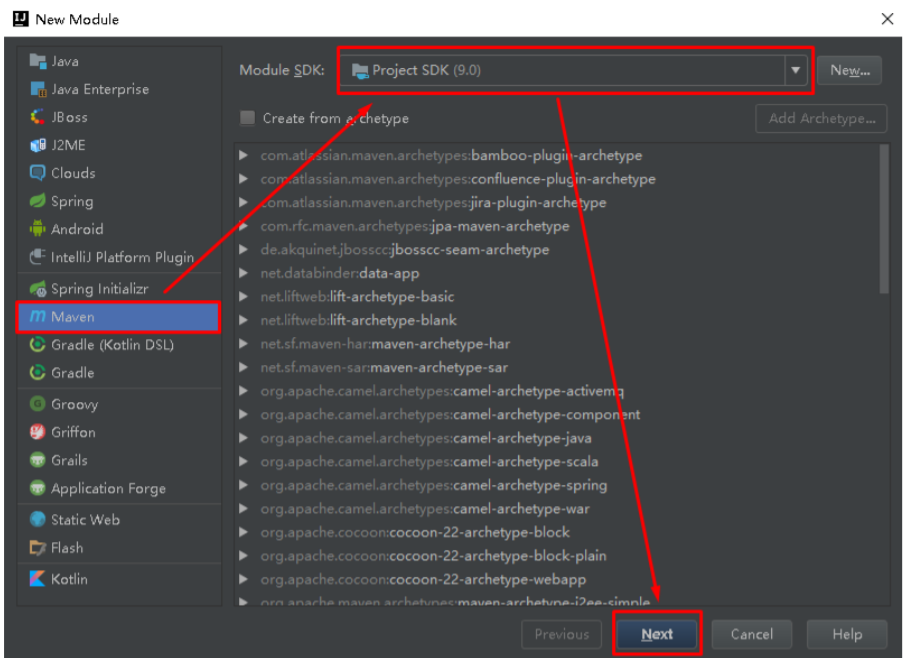Open the Module SDK dropdown arrow
Viewport: 904px width, 658px height.
(796, 70)
